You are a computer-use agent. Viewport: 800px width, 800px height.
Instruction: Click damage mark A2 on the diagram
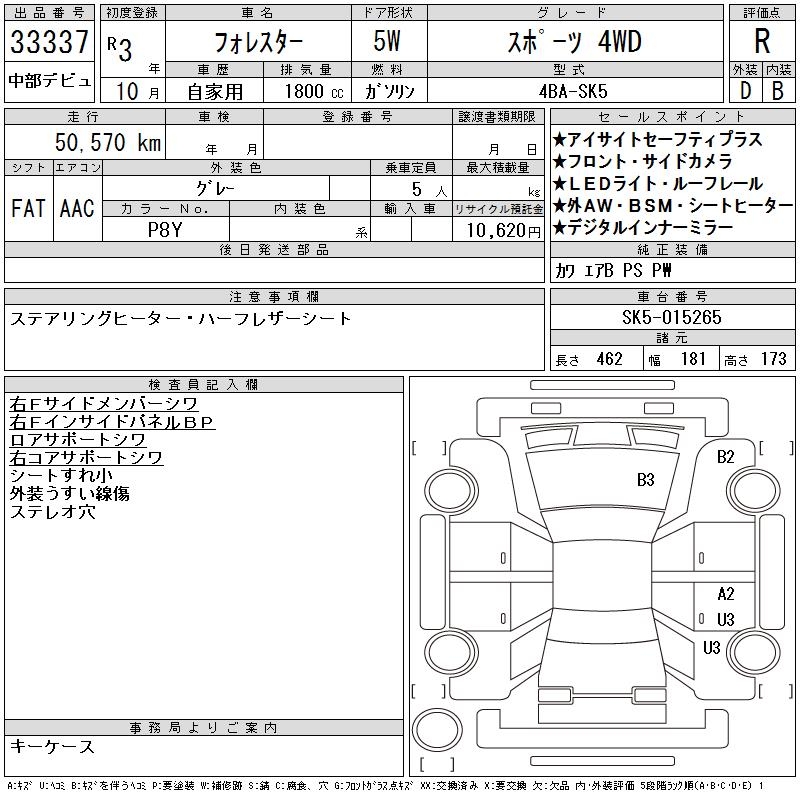click(725, 594)
